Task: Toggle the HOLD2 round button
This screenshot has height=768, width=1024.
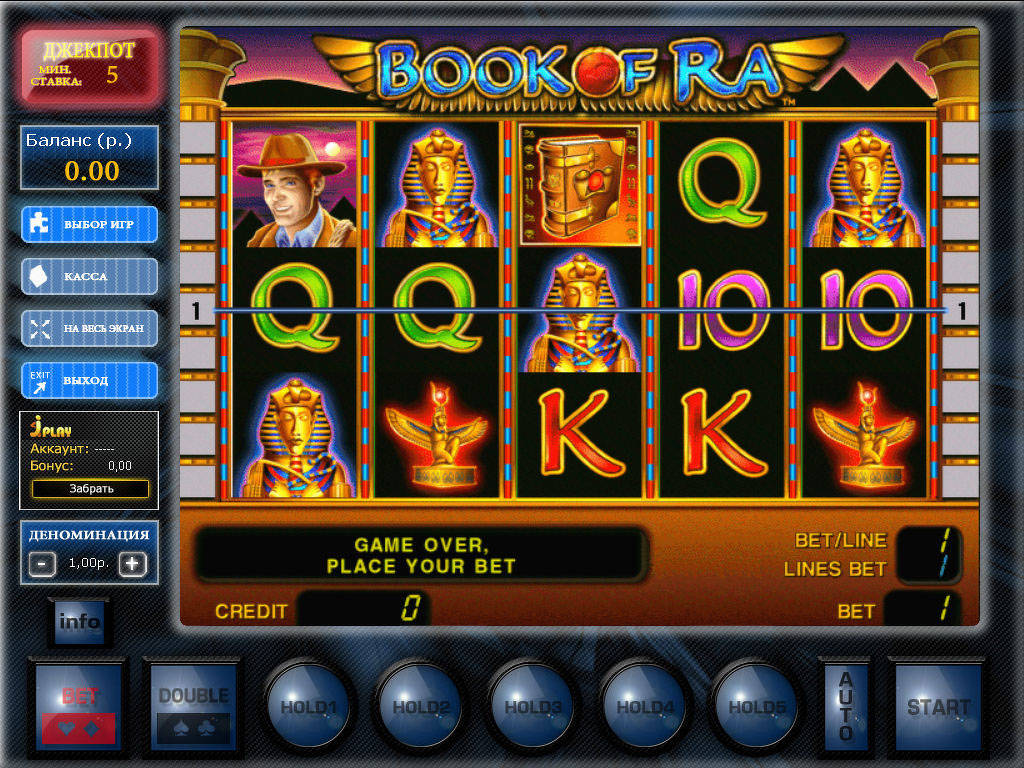Action: [x=421, y=707]
